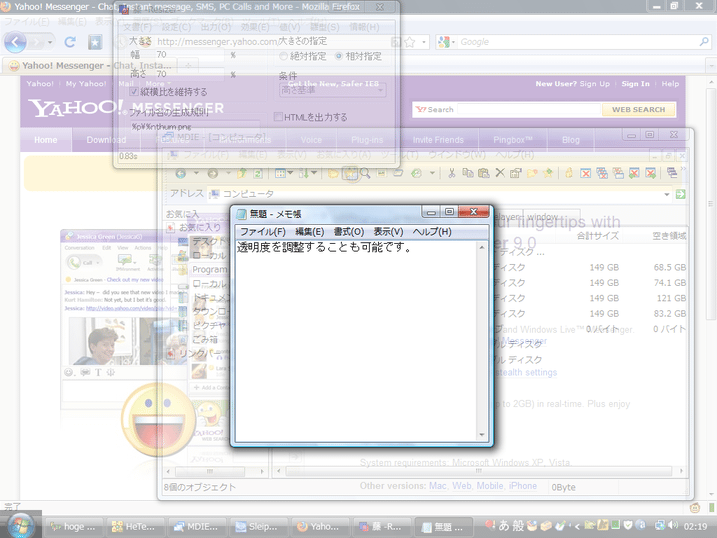Click the X delete icon in MDIE toolbar
Image resolution: width=717 pixels, height=538 pixels.
coord(500,173)
